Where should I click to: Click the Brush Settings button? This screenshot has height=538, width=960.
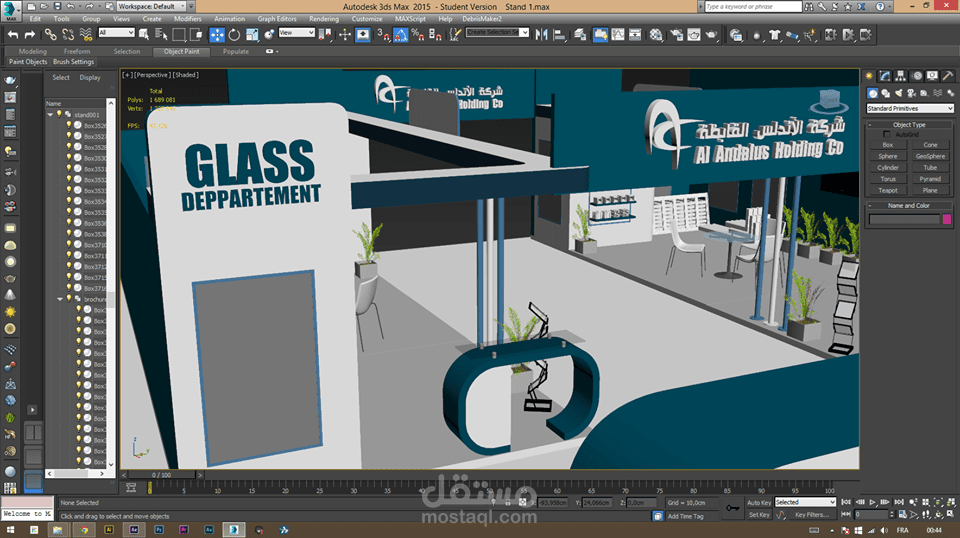point(73,62)
